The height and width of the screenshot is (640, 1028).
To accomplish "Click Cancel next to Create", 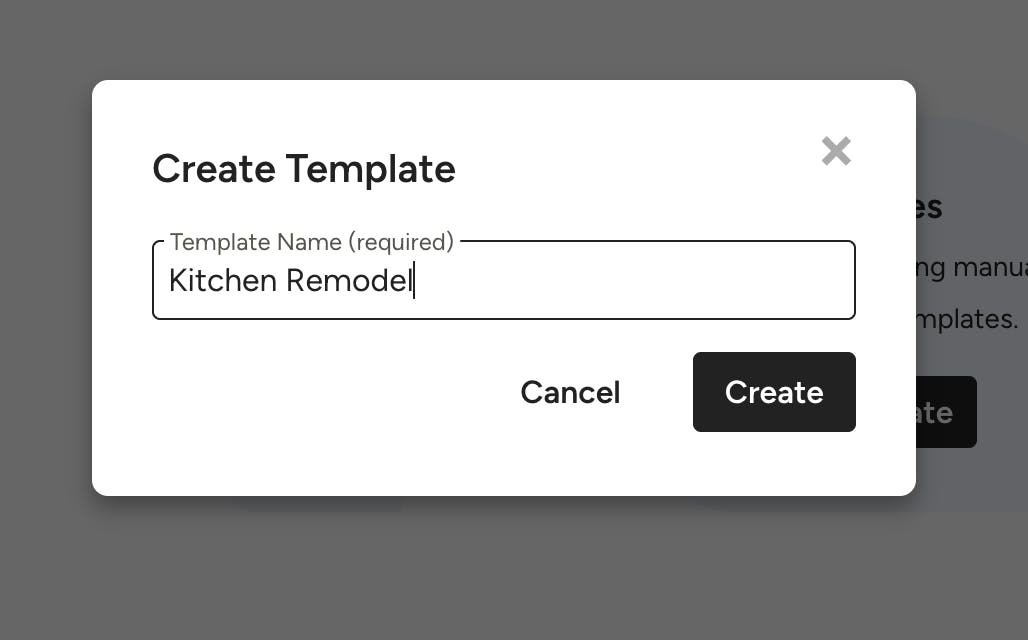I will pyautogui.click(x=570, y=392).
